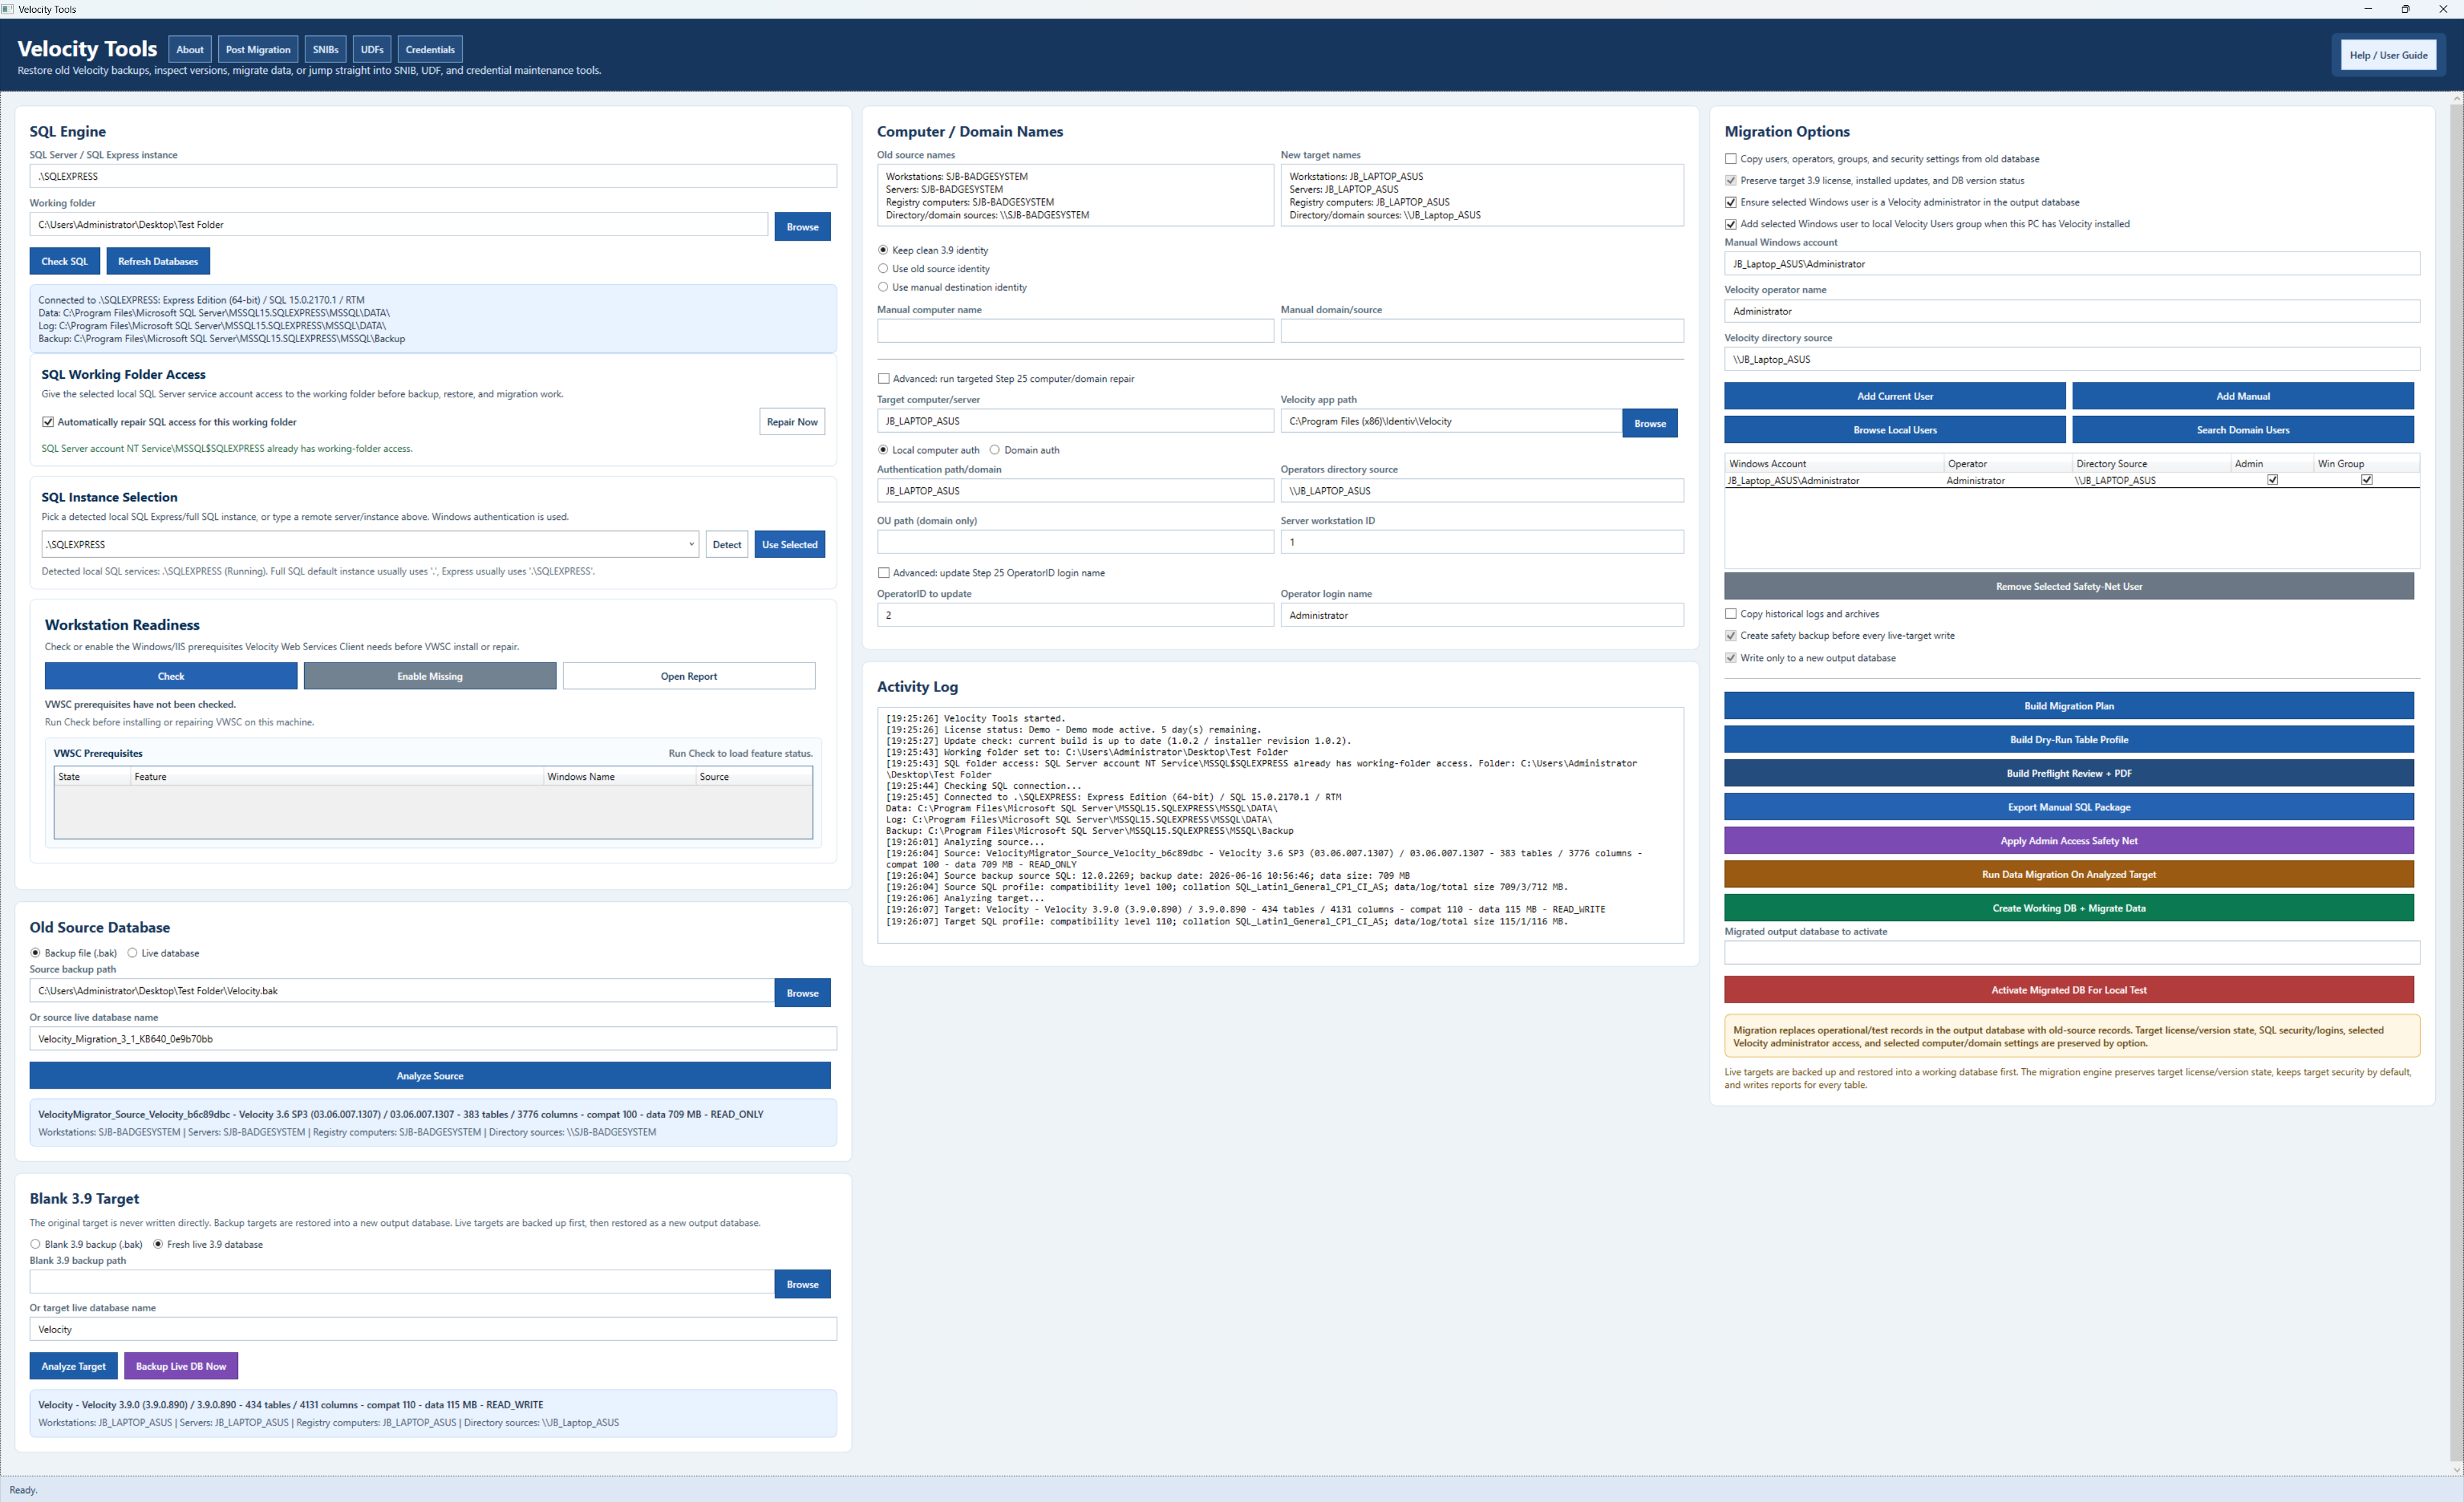
Task: Click Run Data Migration On Analyzed Target
Action: coord(2069,875)
